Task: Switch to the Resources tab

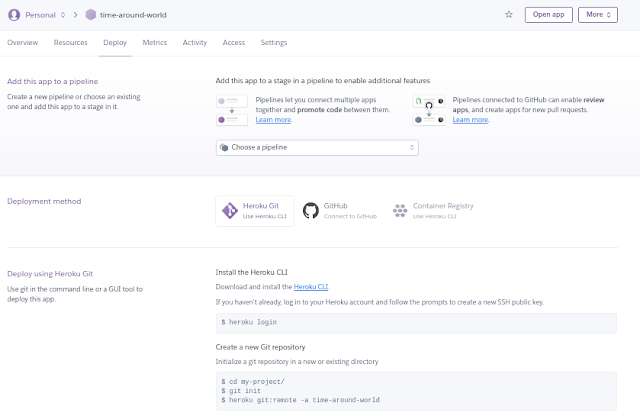Action: point(71,42)
